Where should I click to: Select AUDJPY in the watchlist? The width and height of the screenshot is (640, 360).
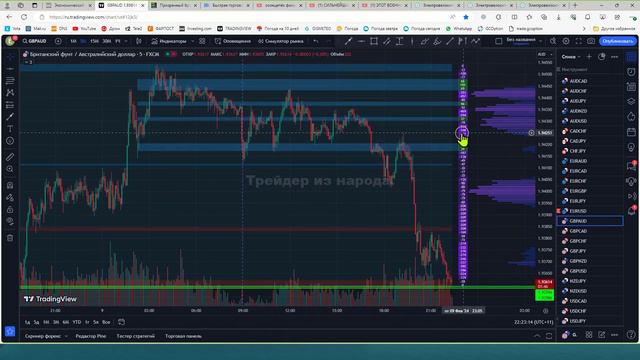[x=590, y=101]
